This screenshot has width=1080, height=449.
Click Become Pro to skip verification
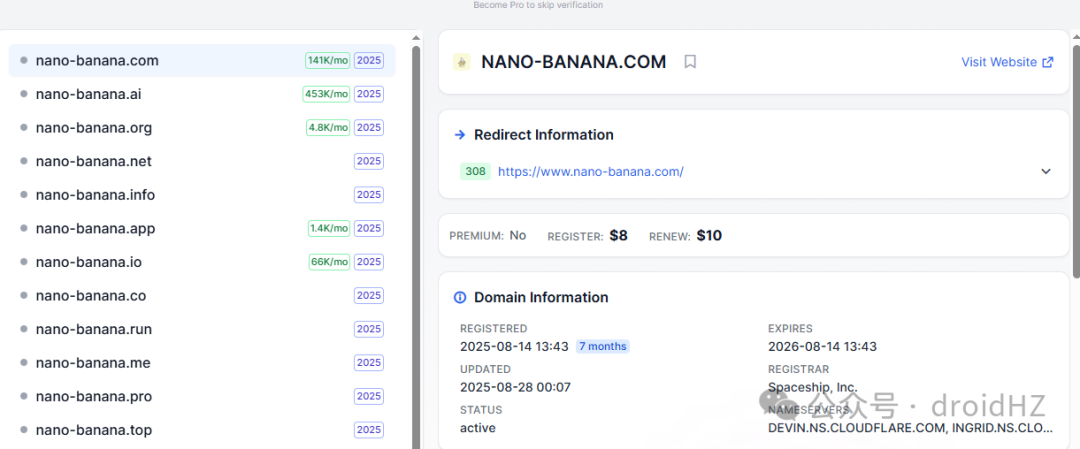[538, 5]
